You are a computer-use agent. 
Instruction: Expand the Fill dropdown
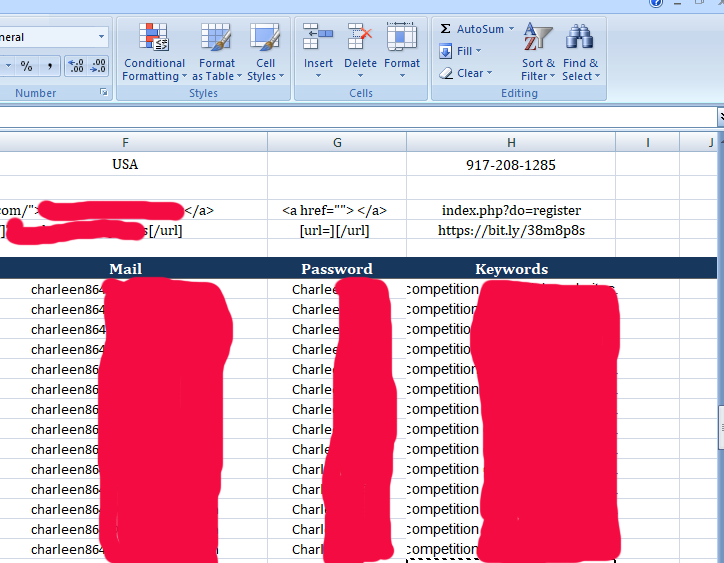[478, 51]
